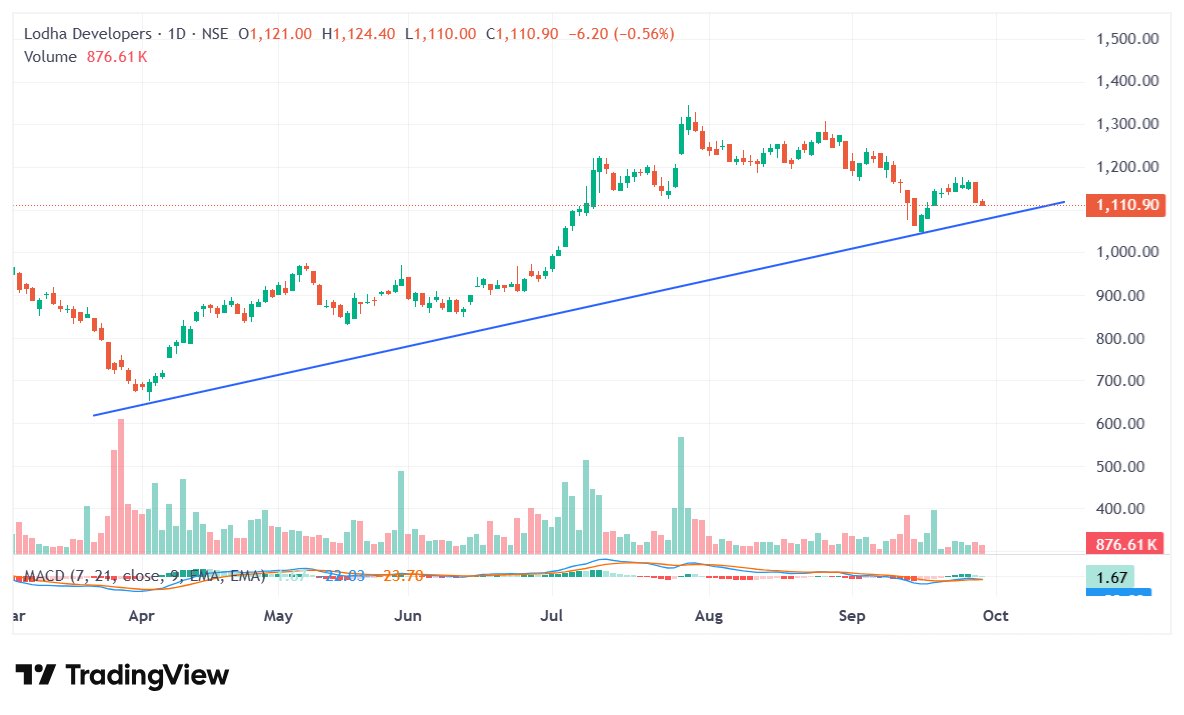1184x715 pixels.
Task: Click the red 876.61 K volume axis tag
Action: pyautogui.click(x=1125, y=544)
